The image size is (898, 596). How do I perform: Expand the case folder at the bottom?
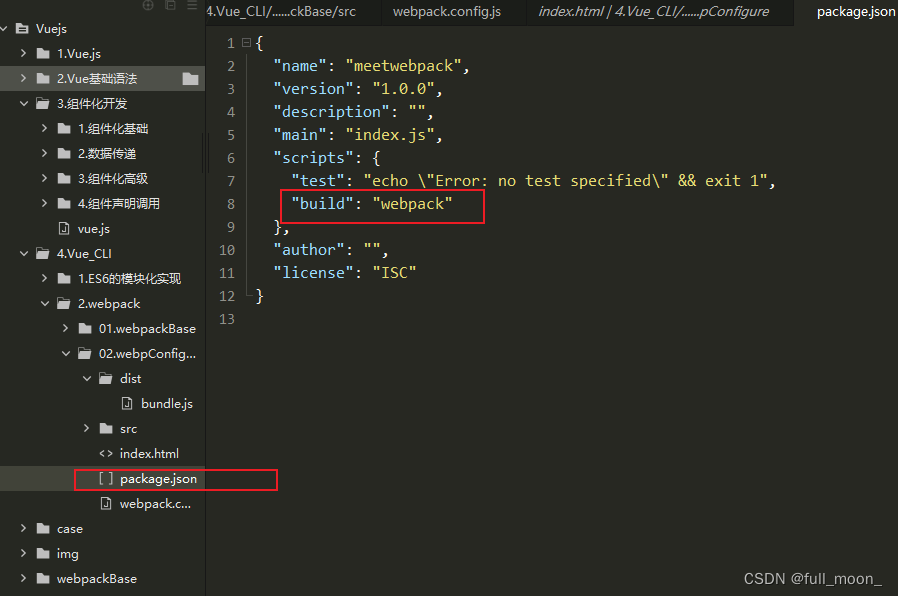click(23, 528)
